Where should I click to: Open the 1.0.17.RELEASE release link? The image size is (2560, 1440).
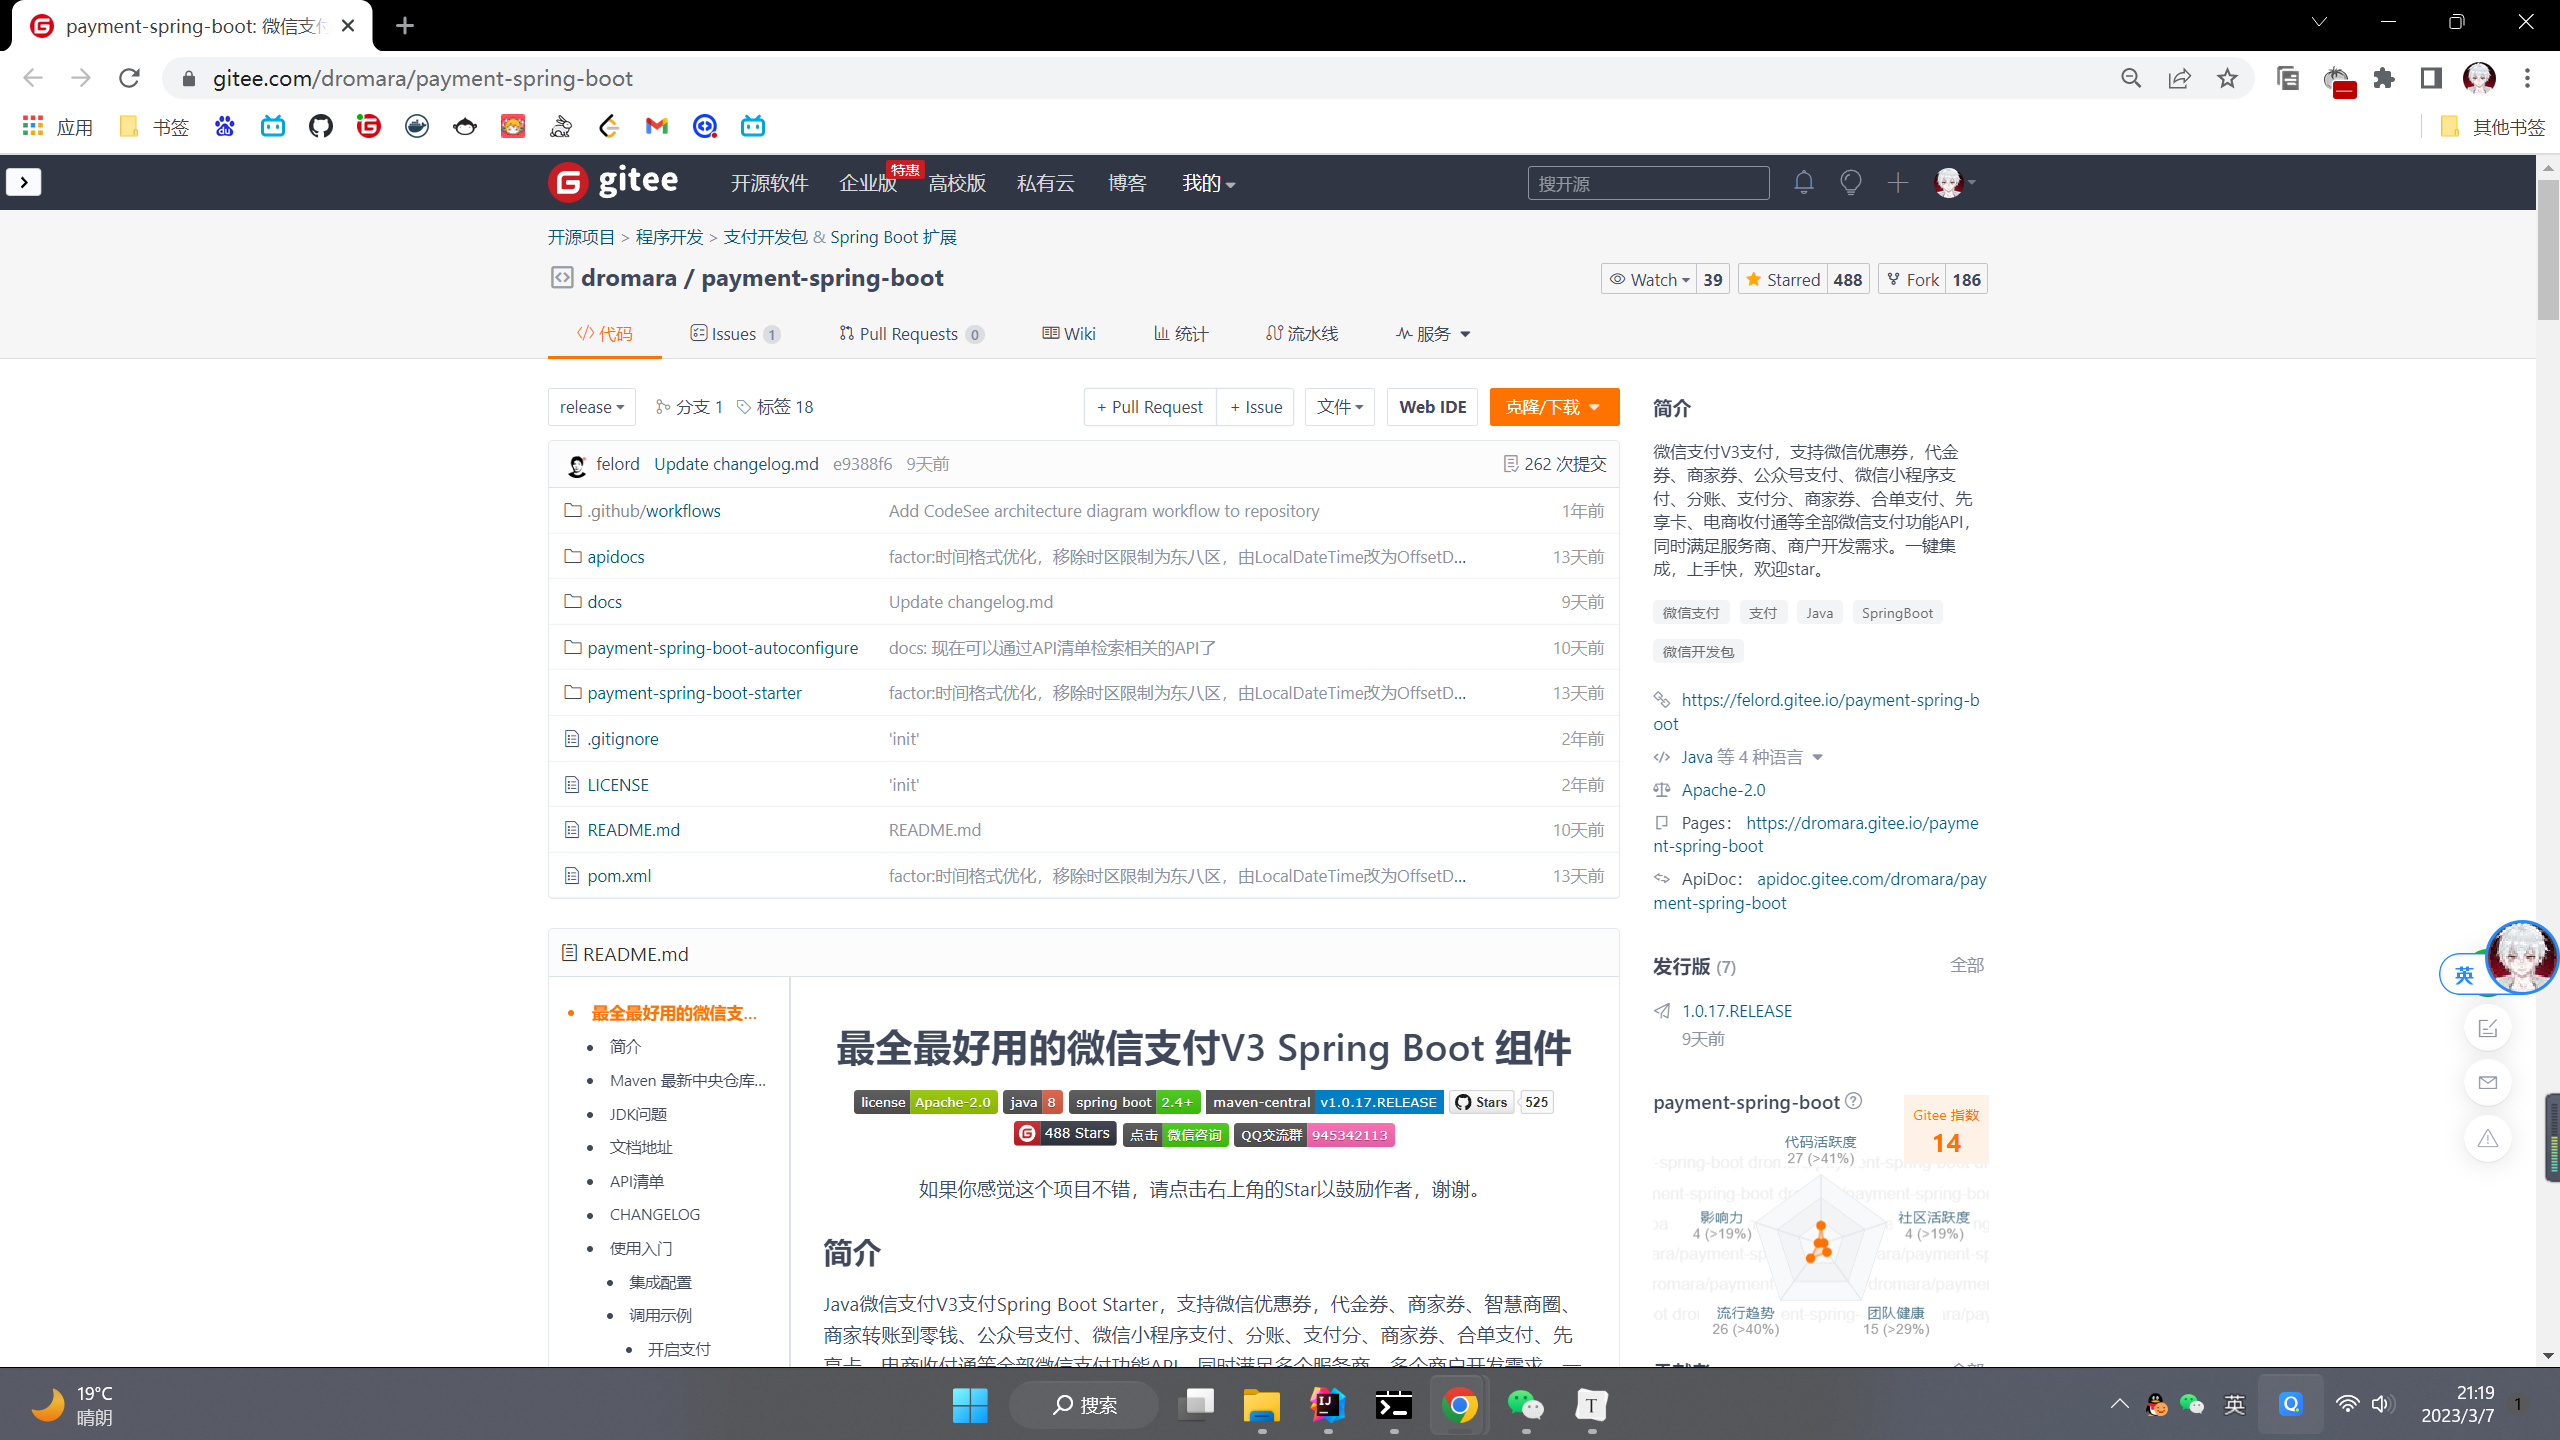pos(1736,1011)
